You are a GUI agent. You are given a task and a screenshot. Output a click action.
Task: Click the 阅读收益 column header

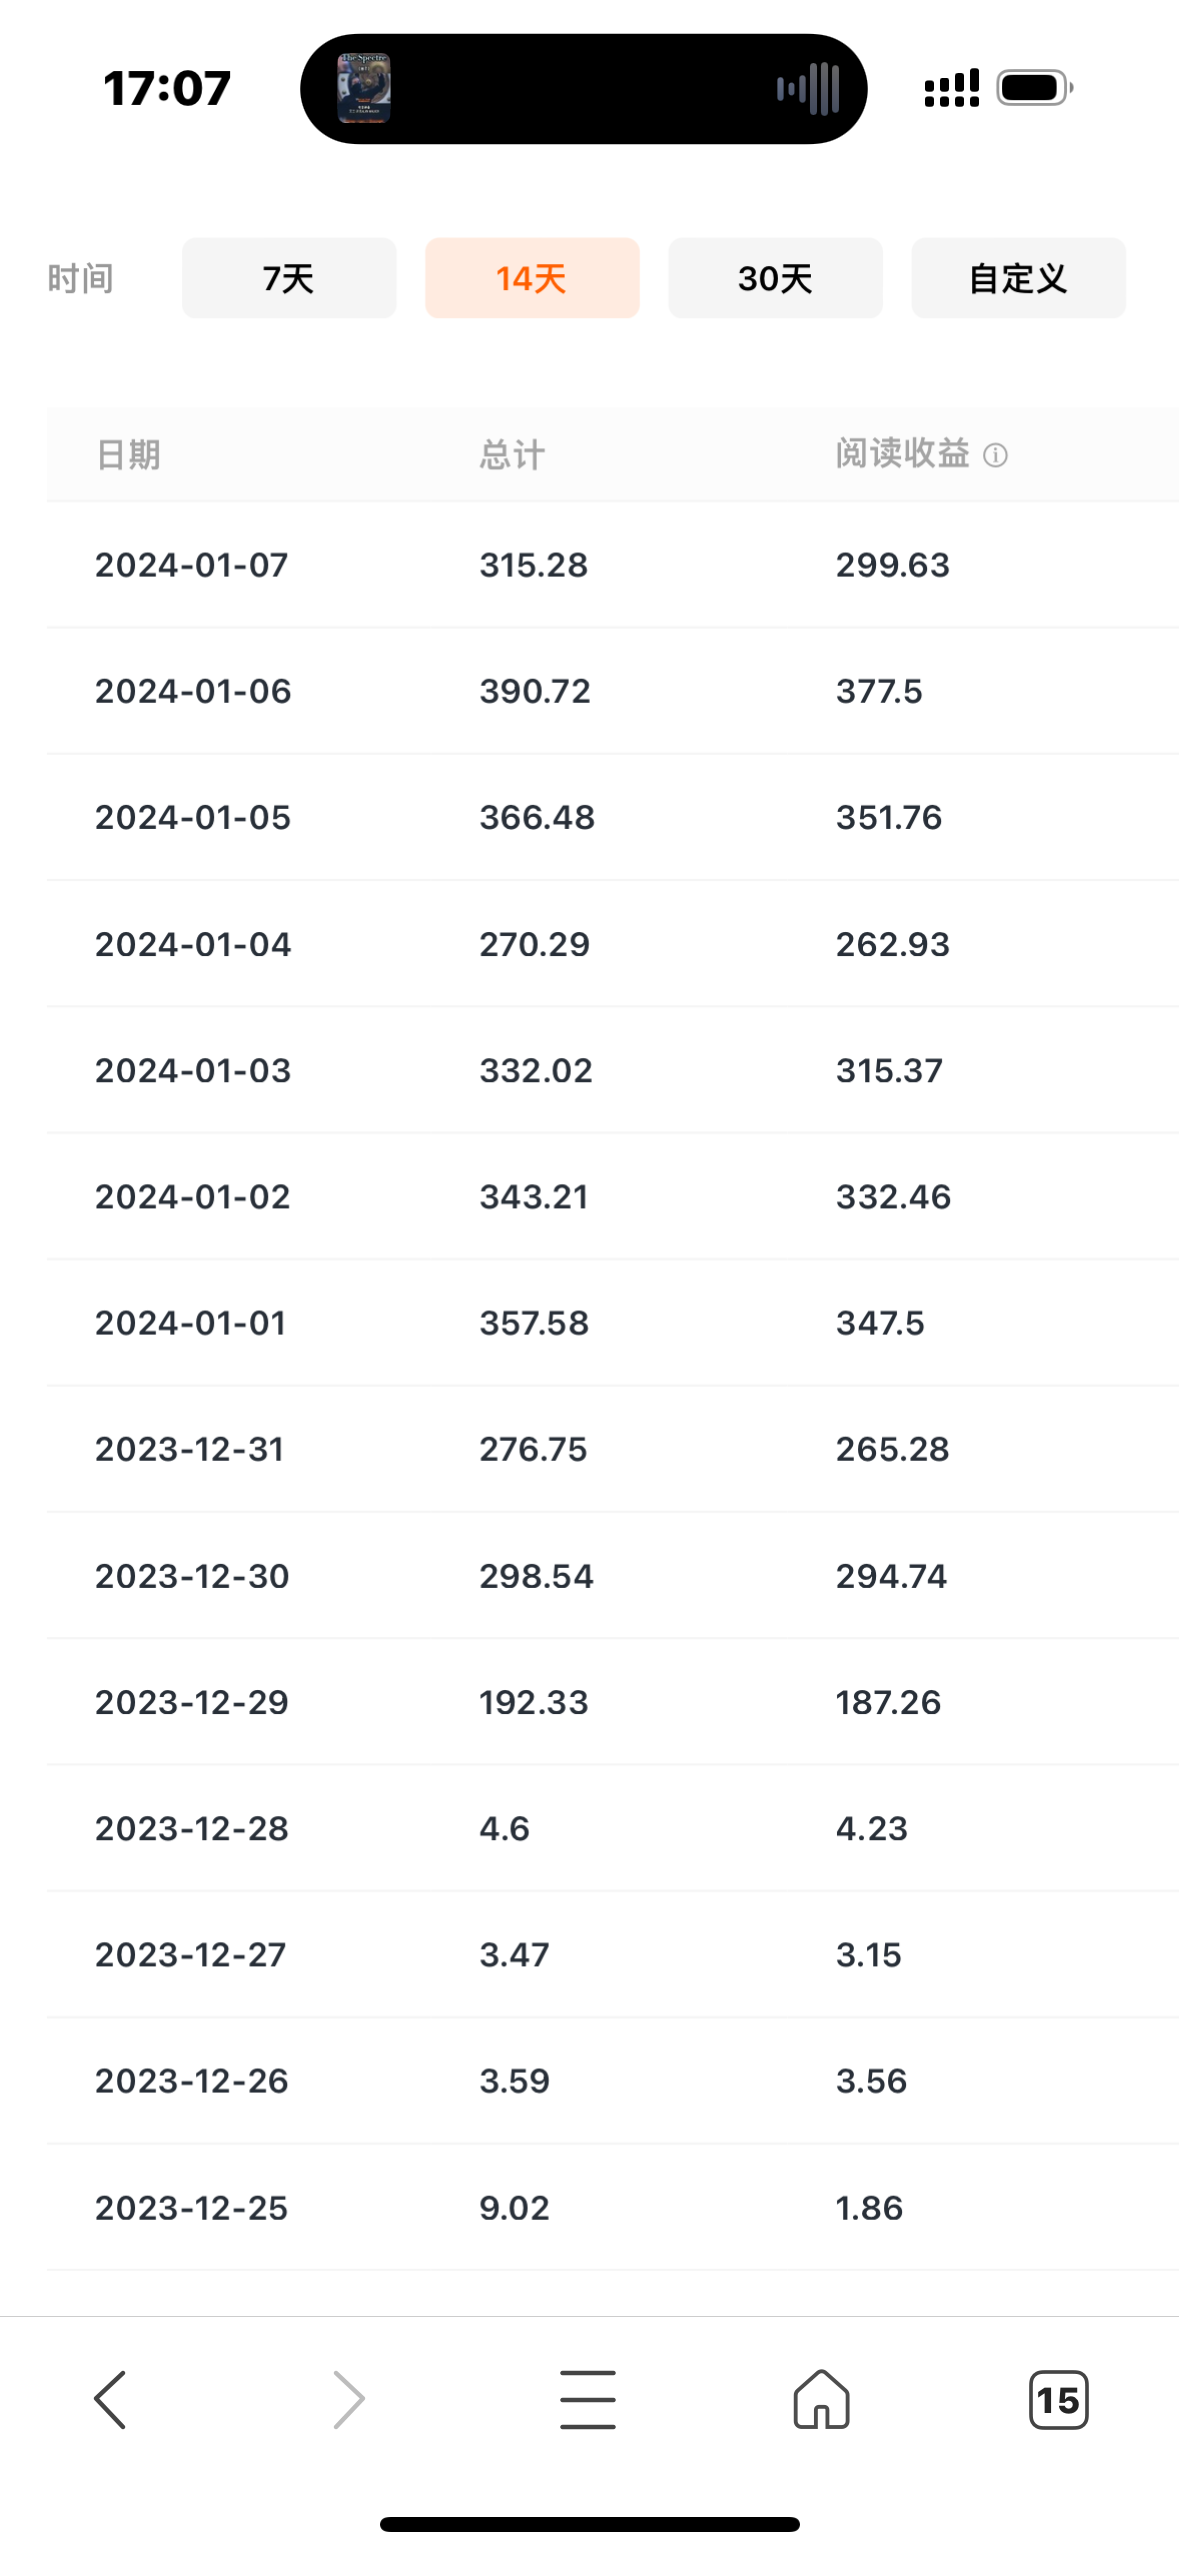(902, 454)
